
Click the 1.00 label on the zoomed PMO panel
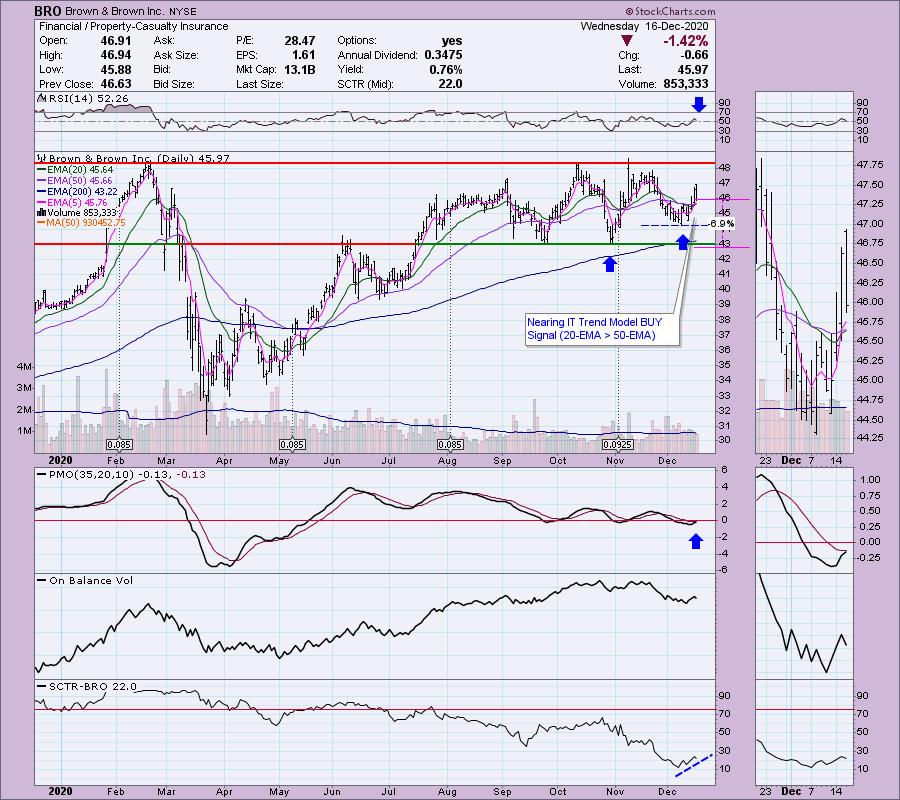pyautogui.click(x=870, y=480)
